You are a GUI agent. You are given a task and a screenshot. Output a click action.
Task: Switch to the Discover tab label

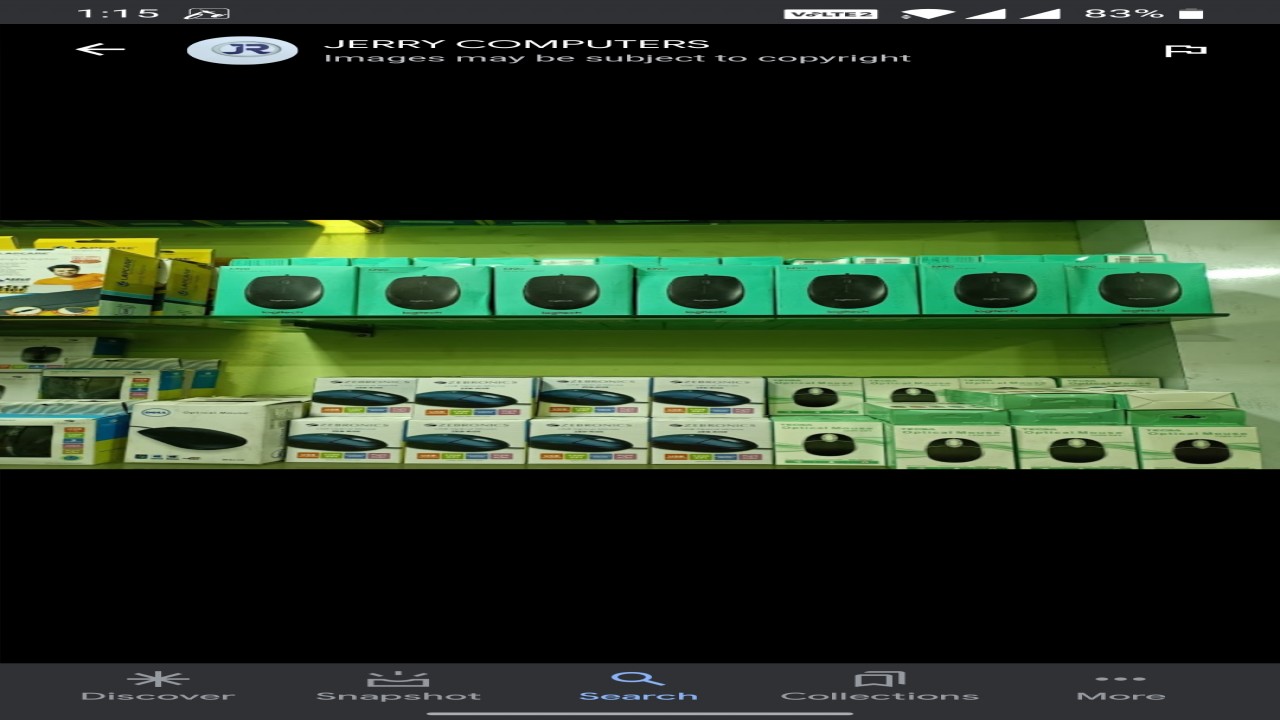(x=157, y=696)
